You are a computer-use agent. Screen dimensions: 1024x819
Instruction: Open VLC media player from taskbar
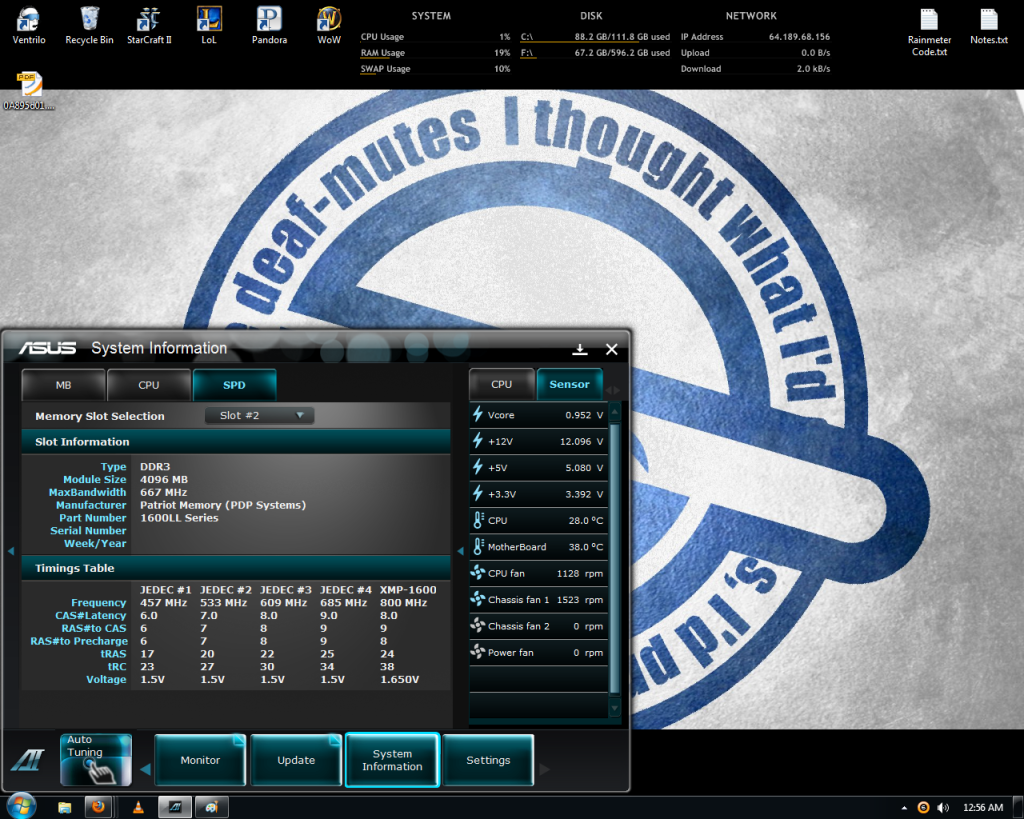coord(138,808)
